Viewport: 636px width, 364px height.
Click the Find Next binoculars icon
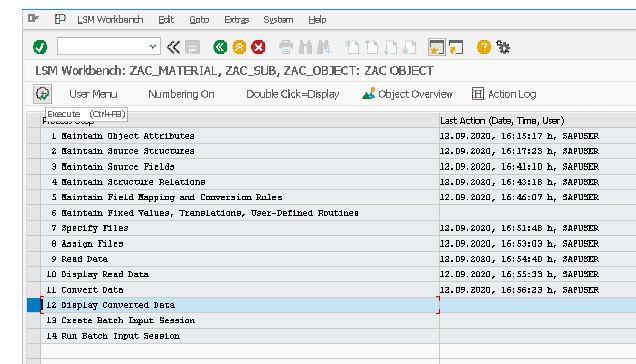click(324, 47)
